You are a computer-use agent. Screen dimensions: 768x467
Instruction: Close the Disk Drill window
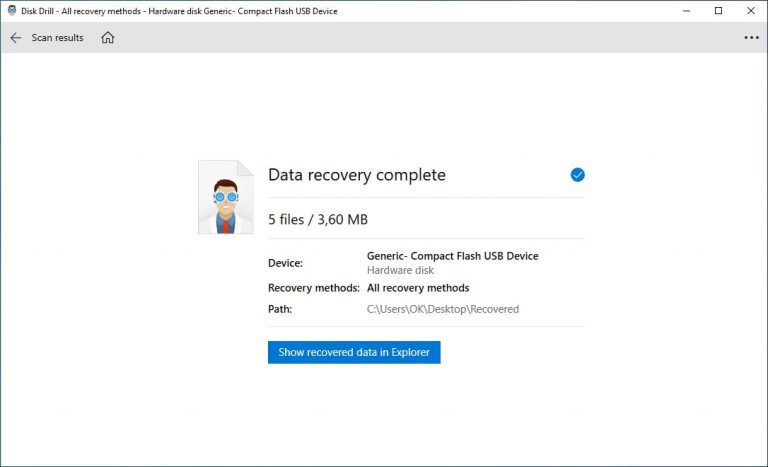pyautogui.click(x=752, y=11)
